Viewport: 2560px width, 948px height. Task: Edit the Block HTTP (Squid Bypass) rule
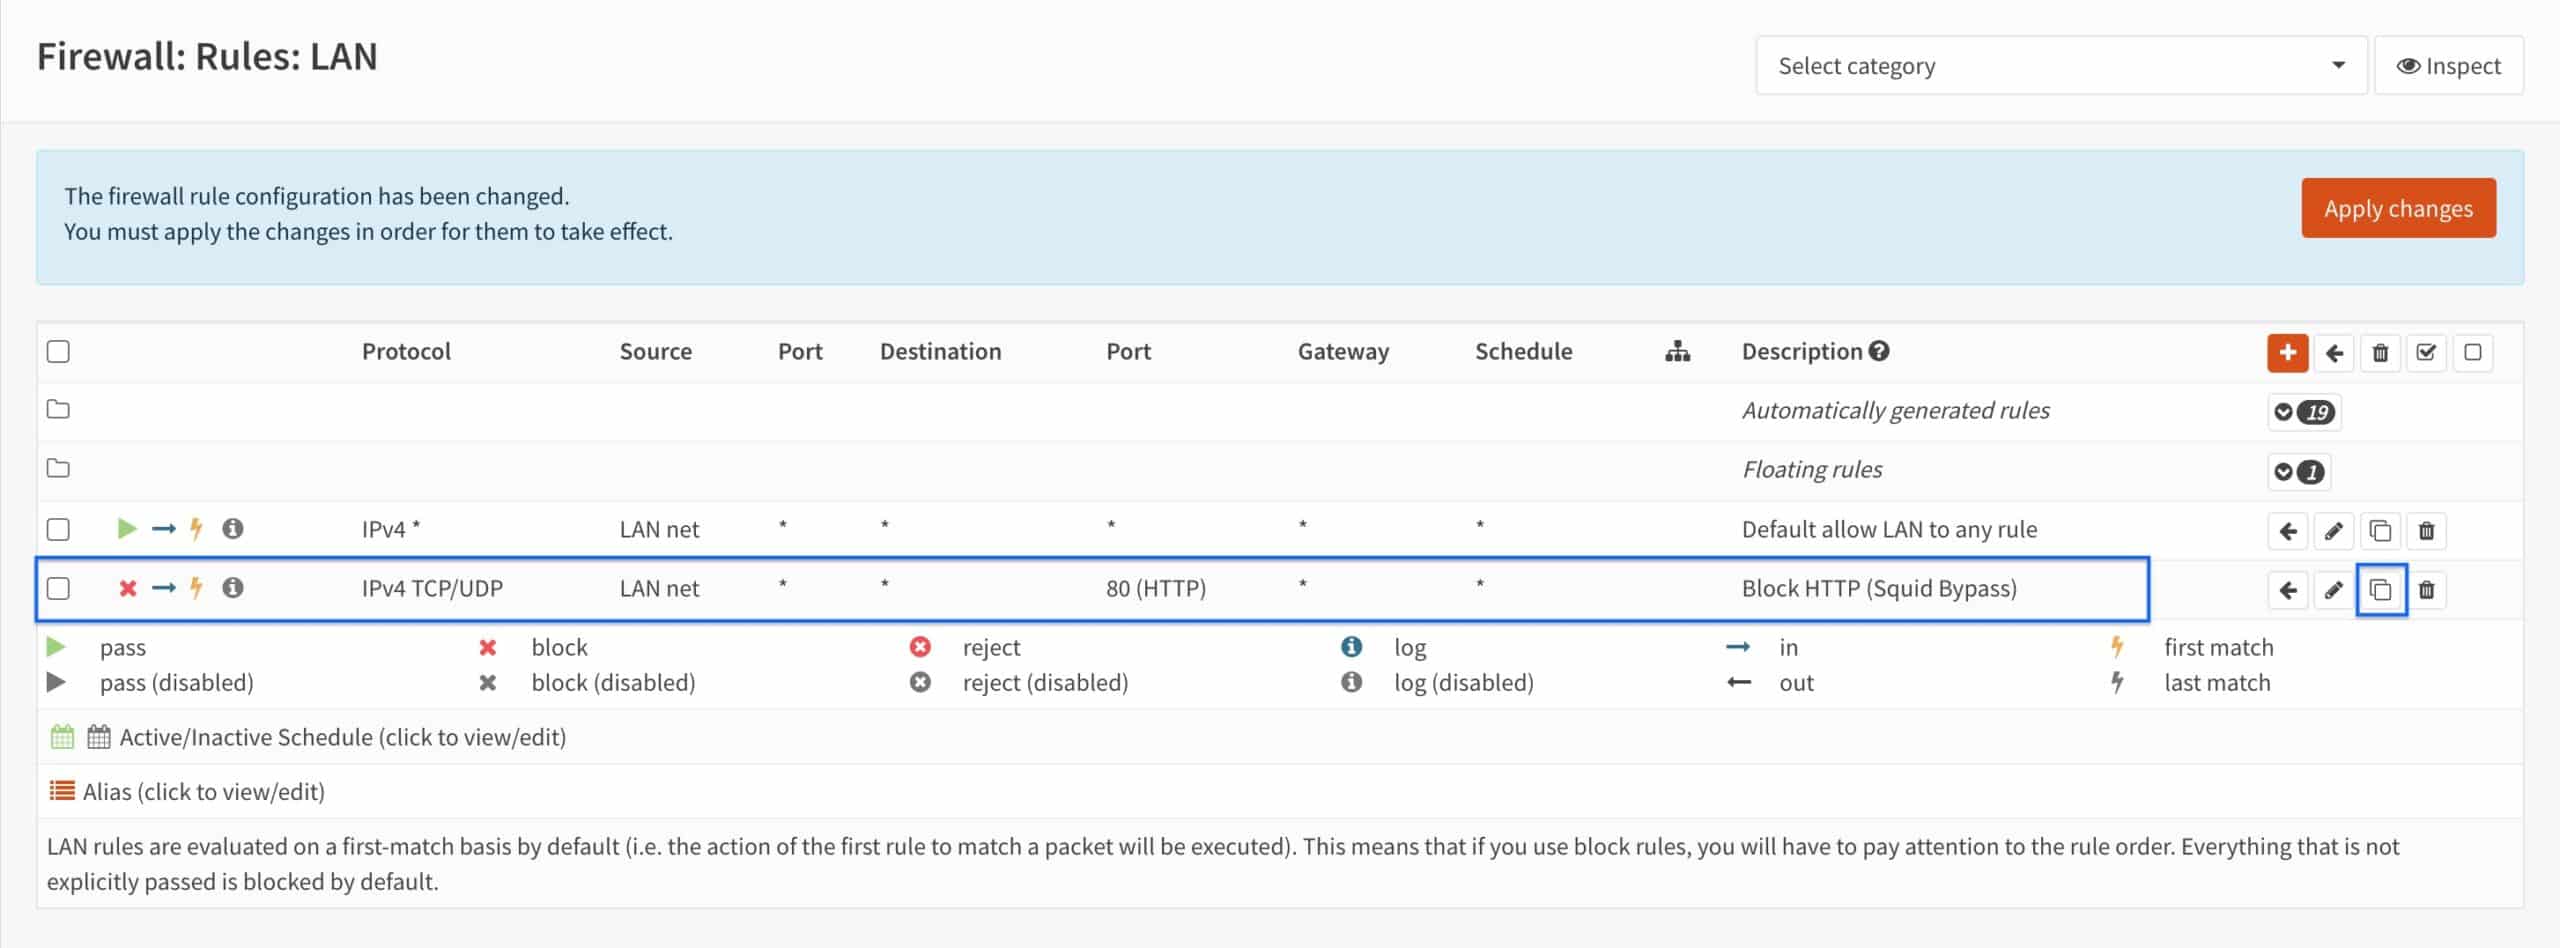tap(2333, 589)
